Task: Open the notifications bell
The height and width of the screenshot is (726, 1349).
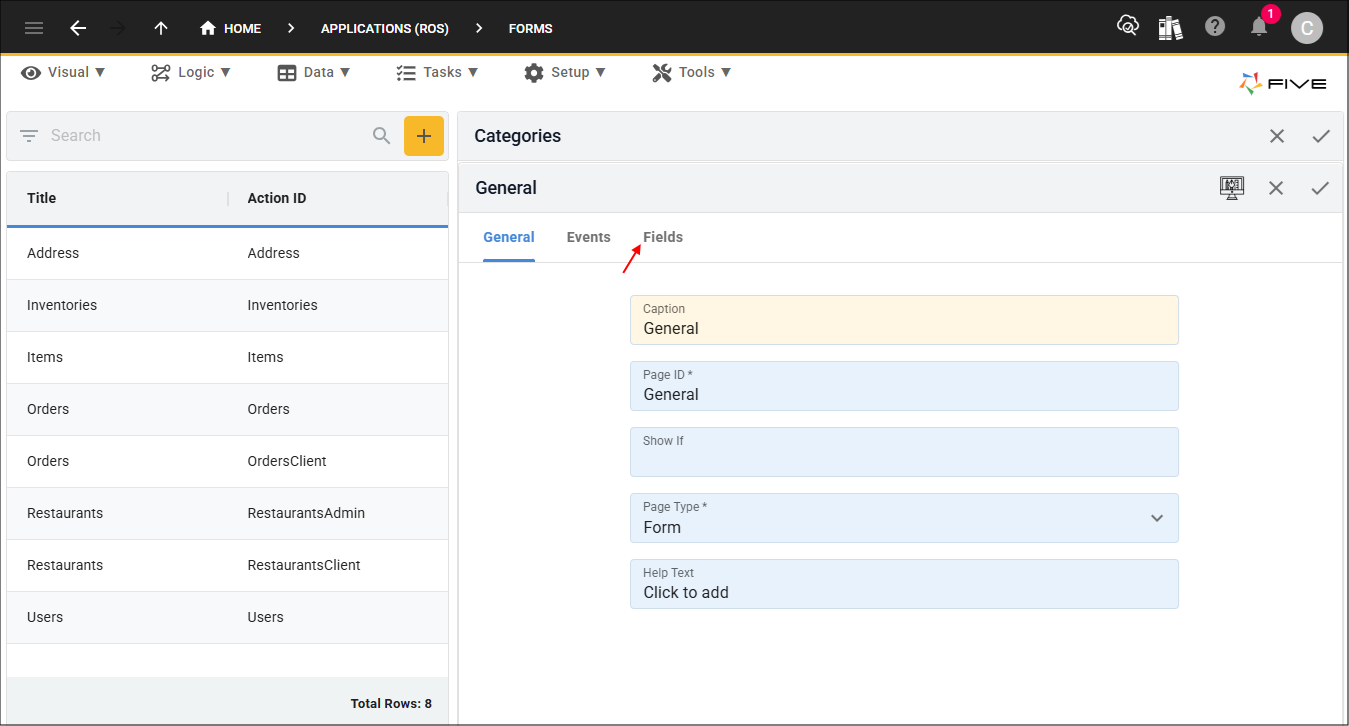Action: [x=1259, y=27]
